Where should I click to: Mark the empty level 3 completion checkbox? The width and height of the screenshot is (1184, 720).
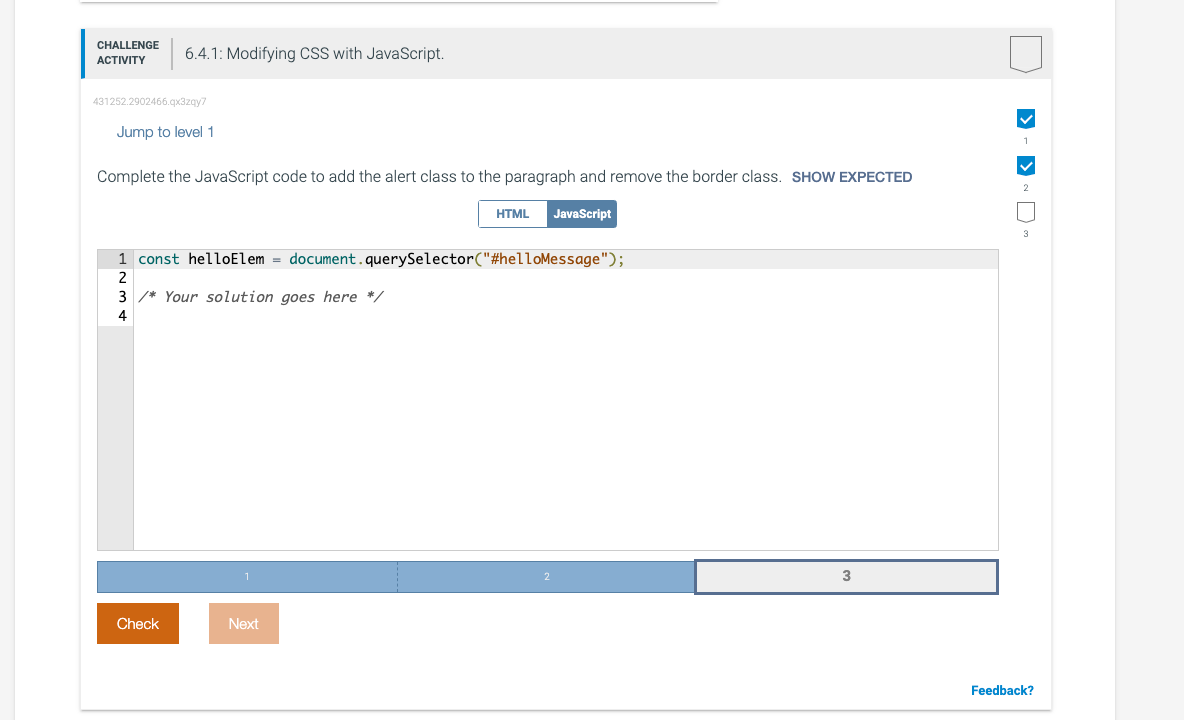tap(1025, 212)
